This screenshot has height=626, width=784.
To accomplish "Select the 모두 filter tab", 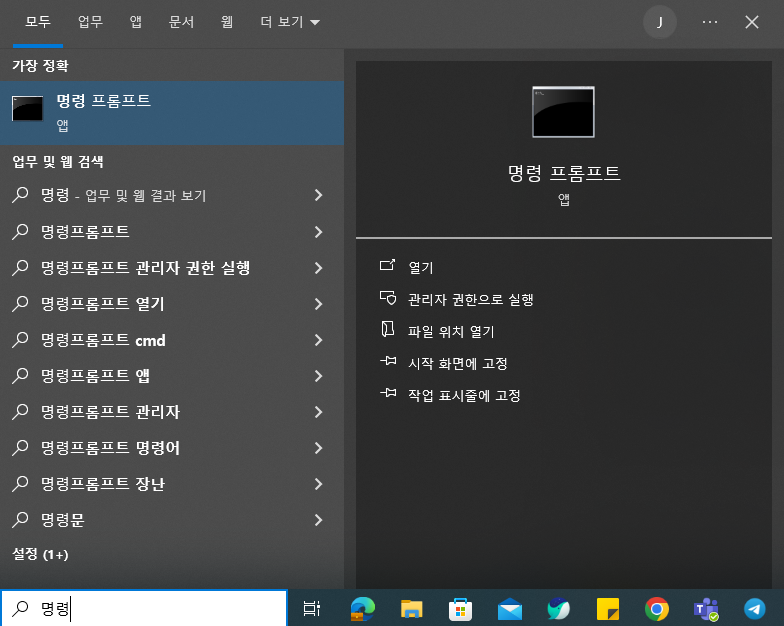I will (x=38, y=22).
